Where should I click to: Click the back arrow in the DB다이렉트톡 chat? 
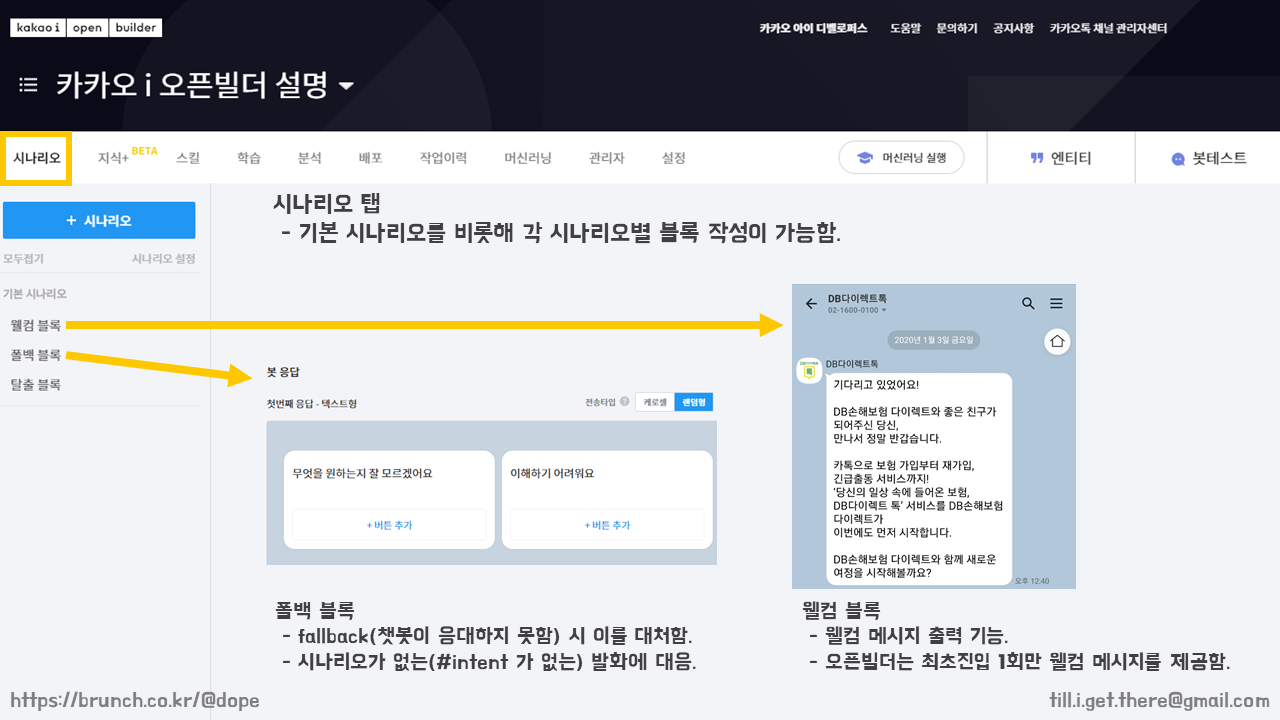[x=811, y=304]
